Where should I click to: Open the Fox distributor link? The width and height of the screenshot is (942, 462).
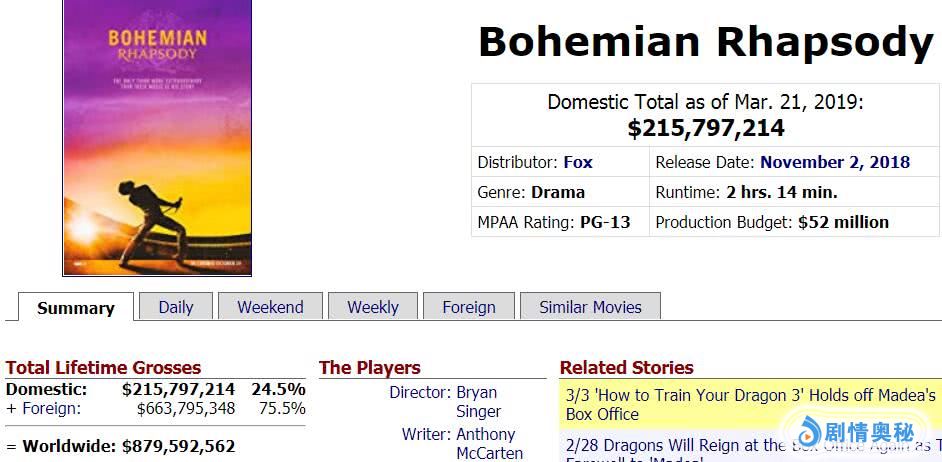[578, 162]
